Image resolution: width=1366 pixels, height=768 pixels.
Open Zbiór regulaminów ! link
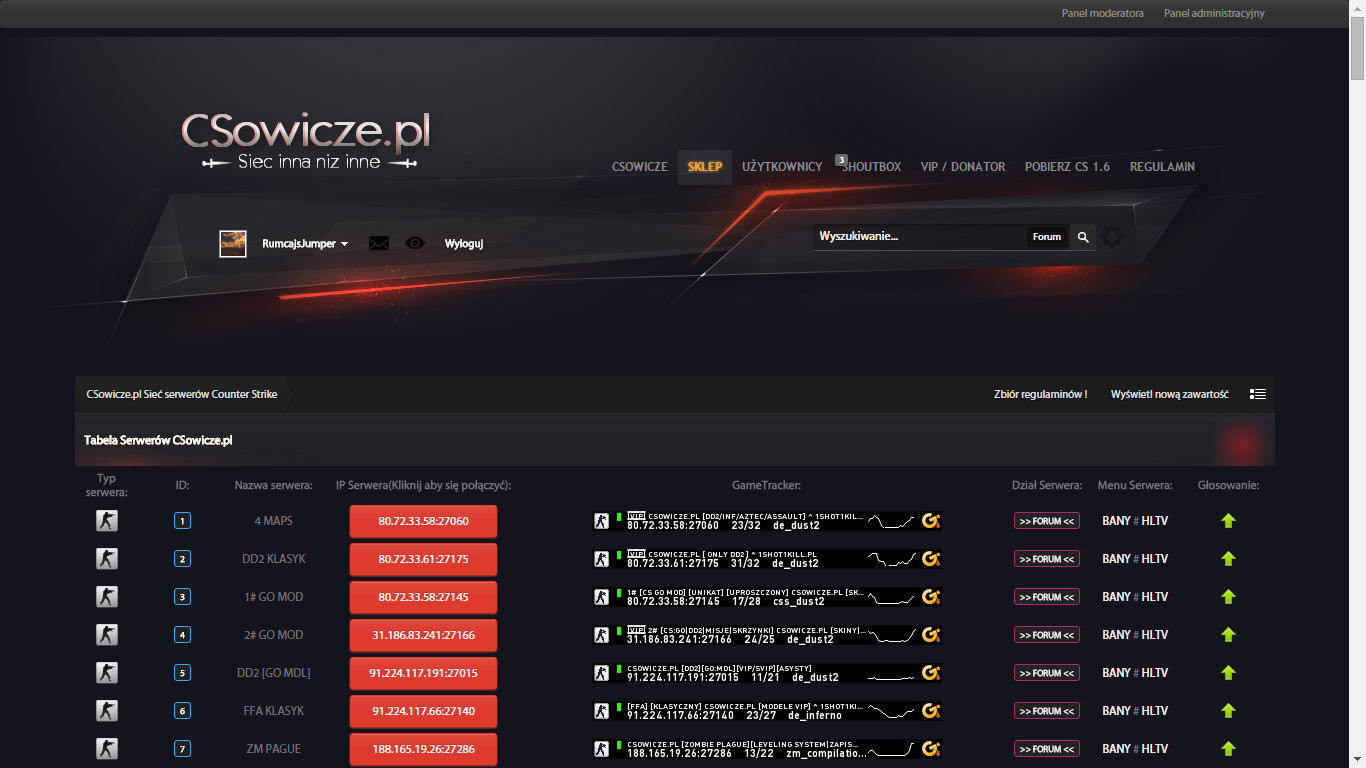tap(1040, 395)
